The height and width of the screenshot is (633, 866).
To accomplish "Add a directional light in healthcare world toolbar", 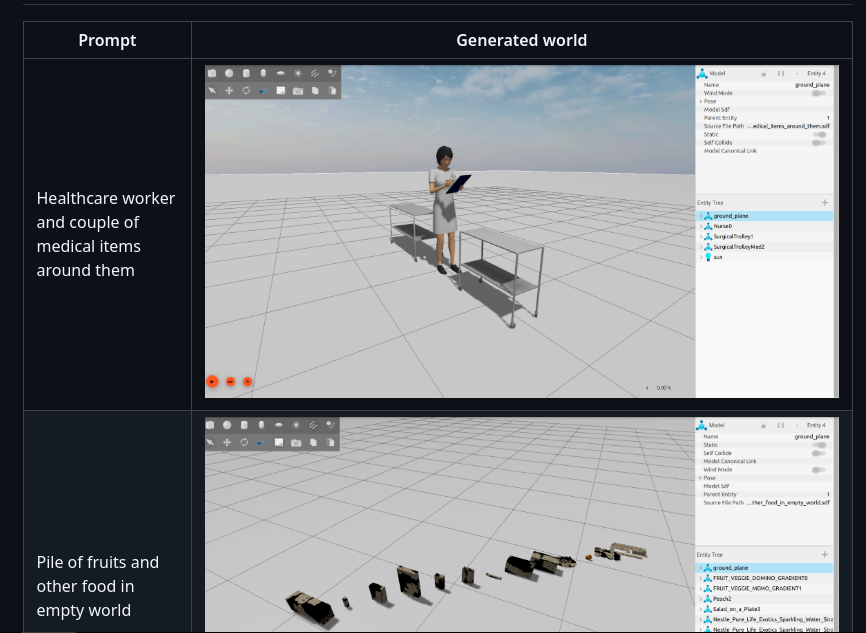I will (315, 73).
